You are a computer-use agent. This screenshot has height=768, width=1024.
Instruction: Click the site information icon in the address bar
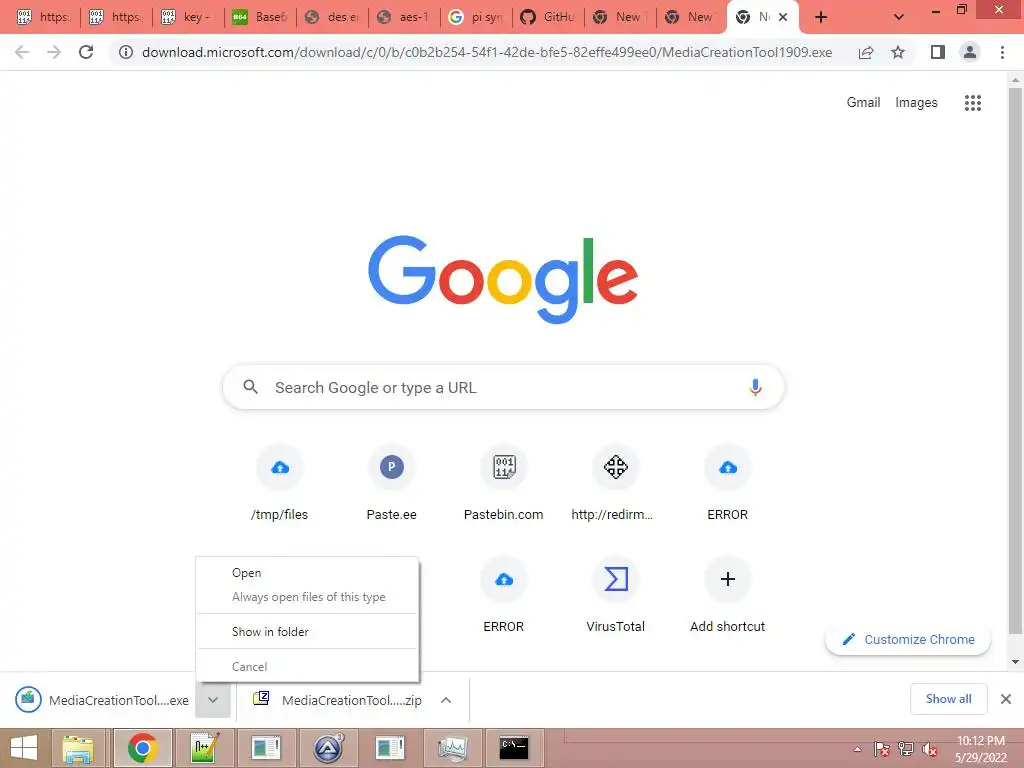[x=125, y=52]
